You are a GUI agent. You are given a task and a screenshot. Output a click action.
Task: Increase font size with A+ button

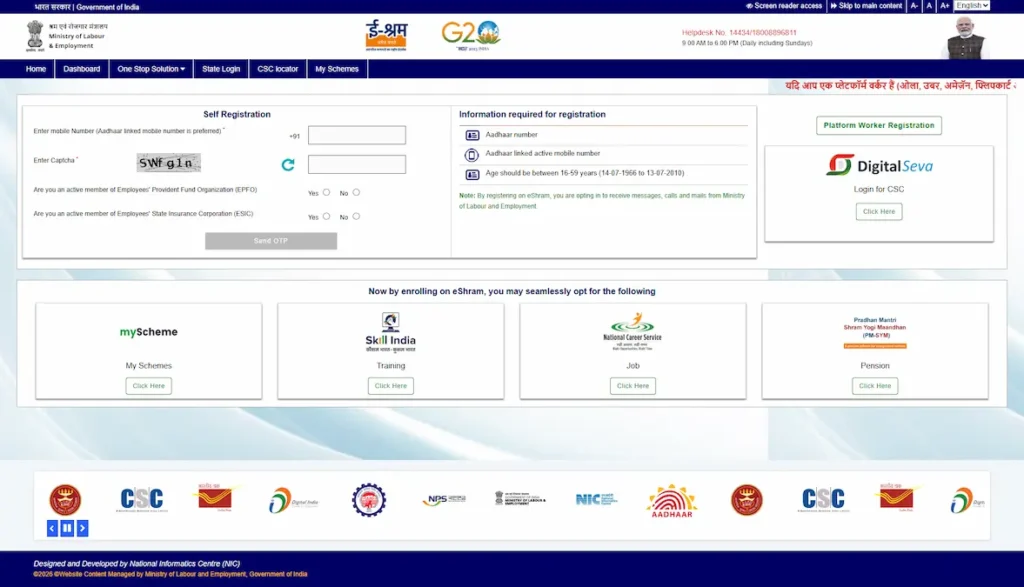coord(944,6)
